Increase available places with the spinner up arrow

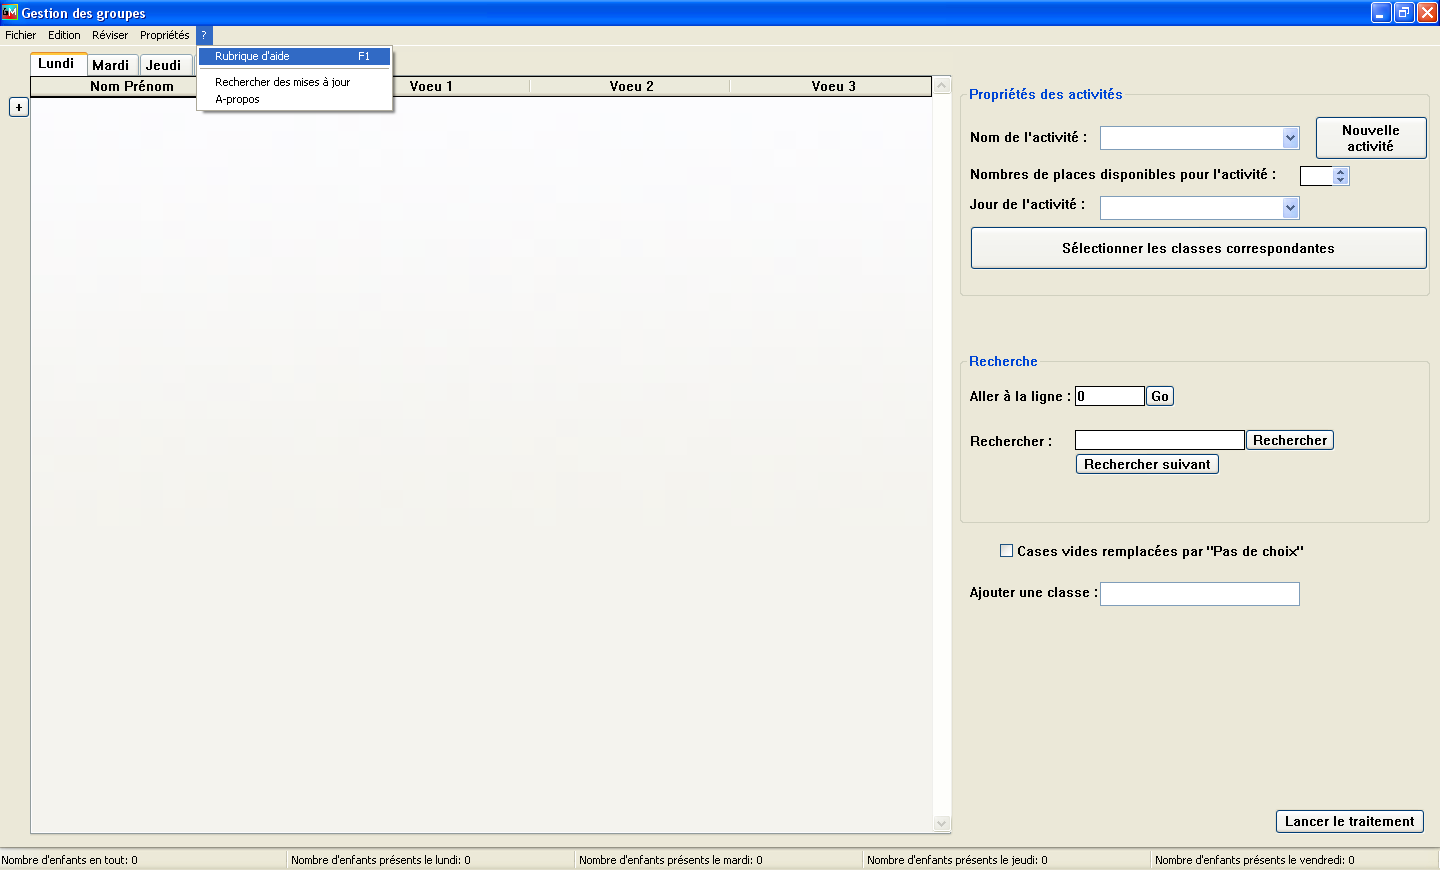coord(1341,171)
